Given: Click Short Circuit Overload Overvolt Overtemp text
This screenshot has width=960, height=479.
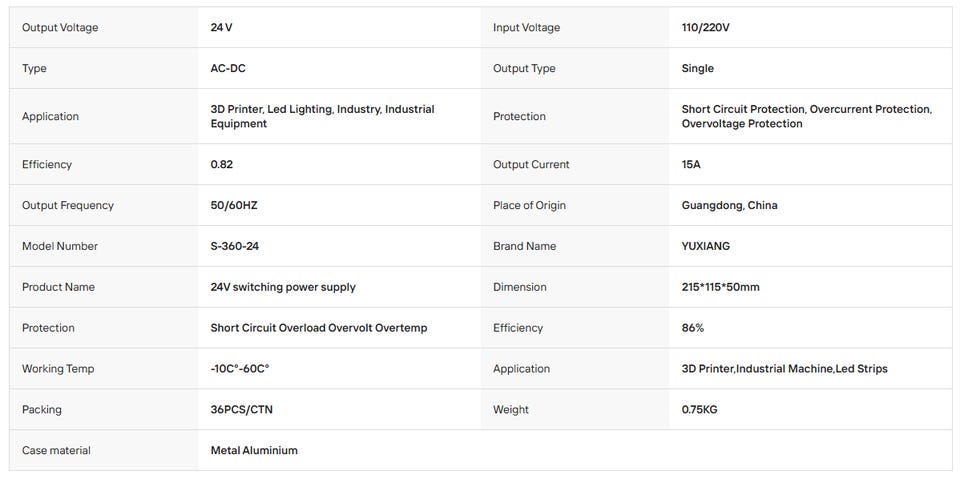Looking at the screenshot, I should tap(319, 328).
